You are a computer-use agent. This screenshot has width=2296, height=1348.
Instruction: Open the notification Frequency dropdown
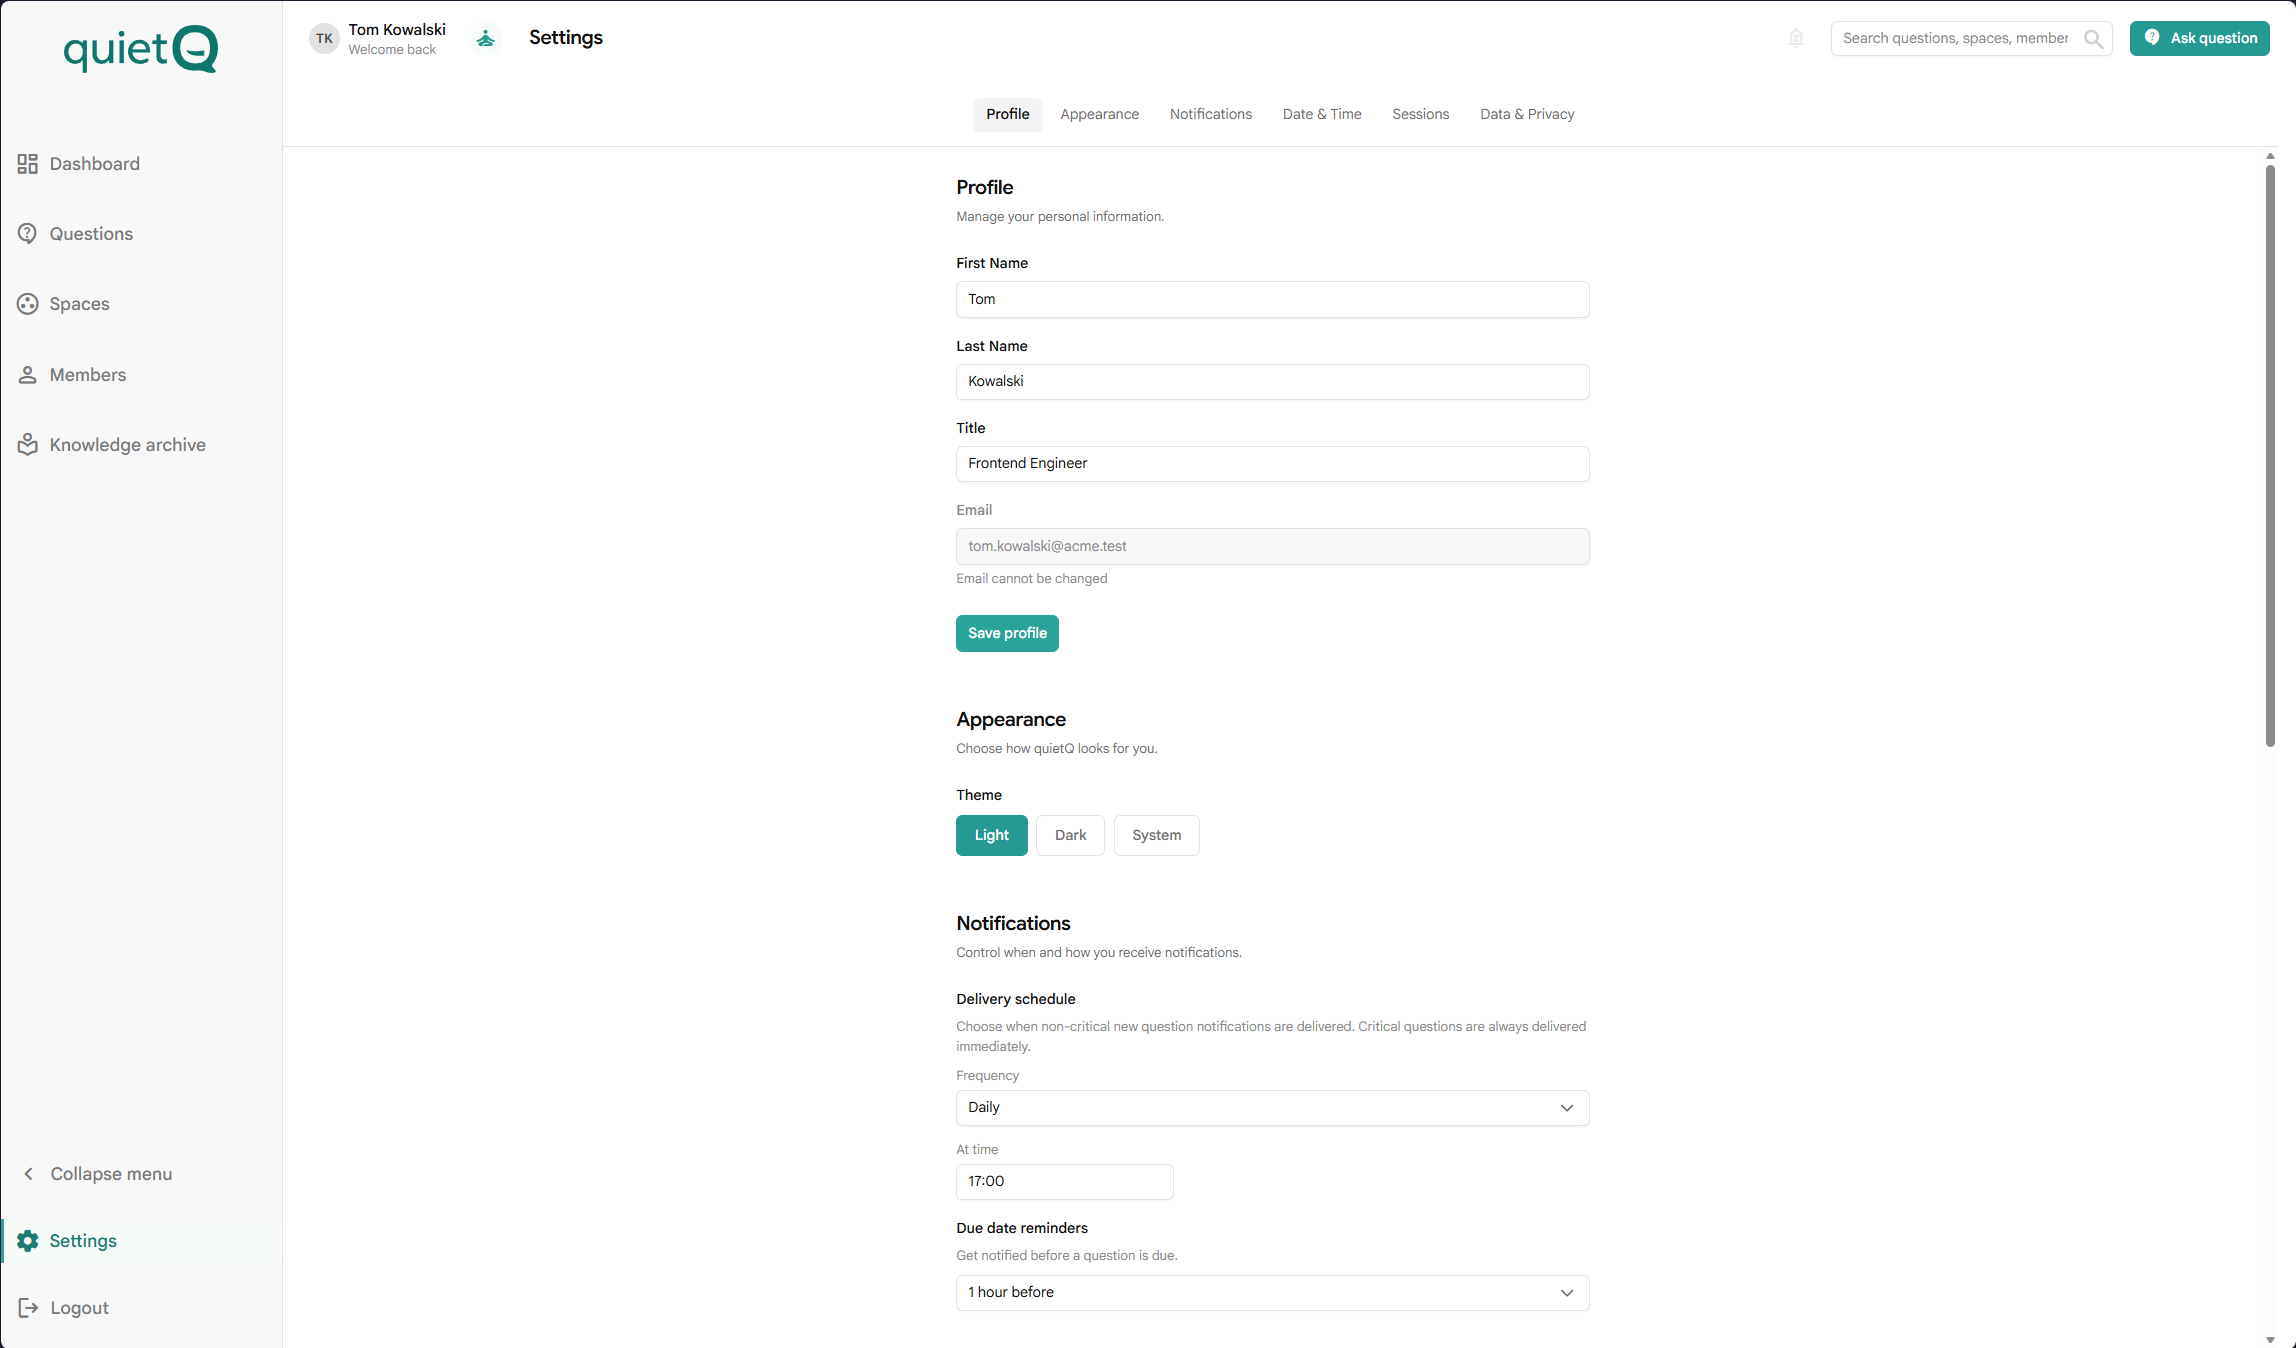point(1271,1108)
